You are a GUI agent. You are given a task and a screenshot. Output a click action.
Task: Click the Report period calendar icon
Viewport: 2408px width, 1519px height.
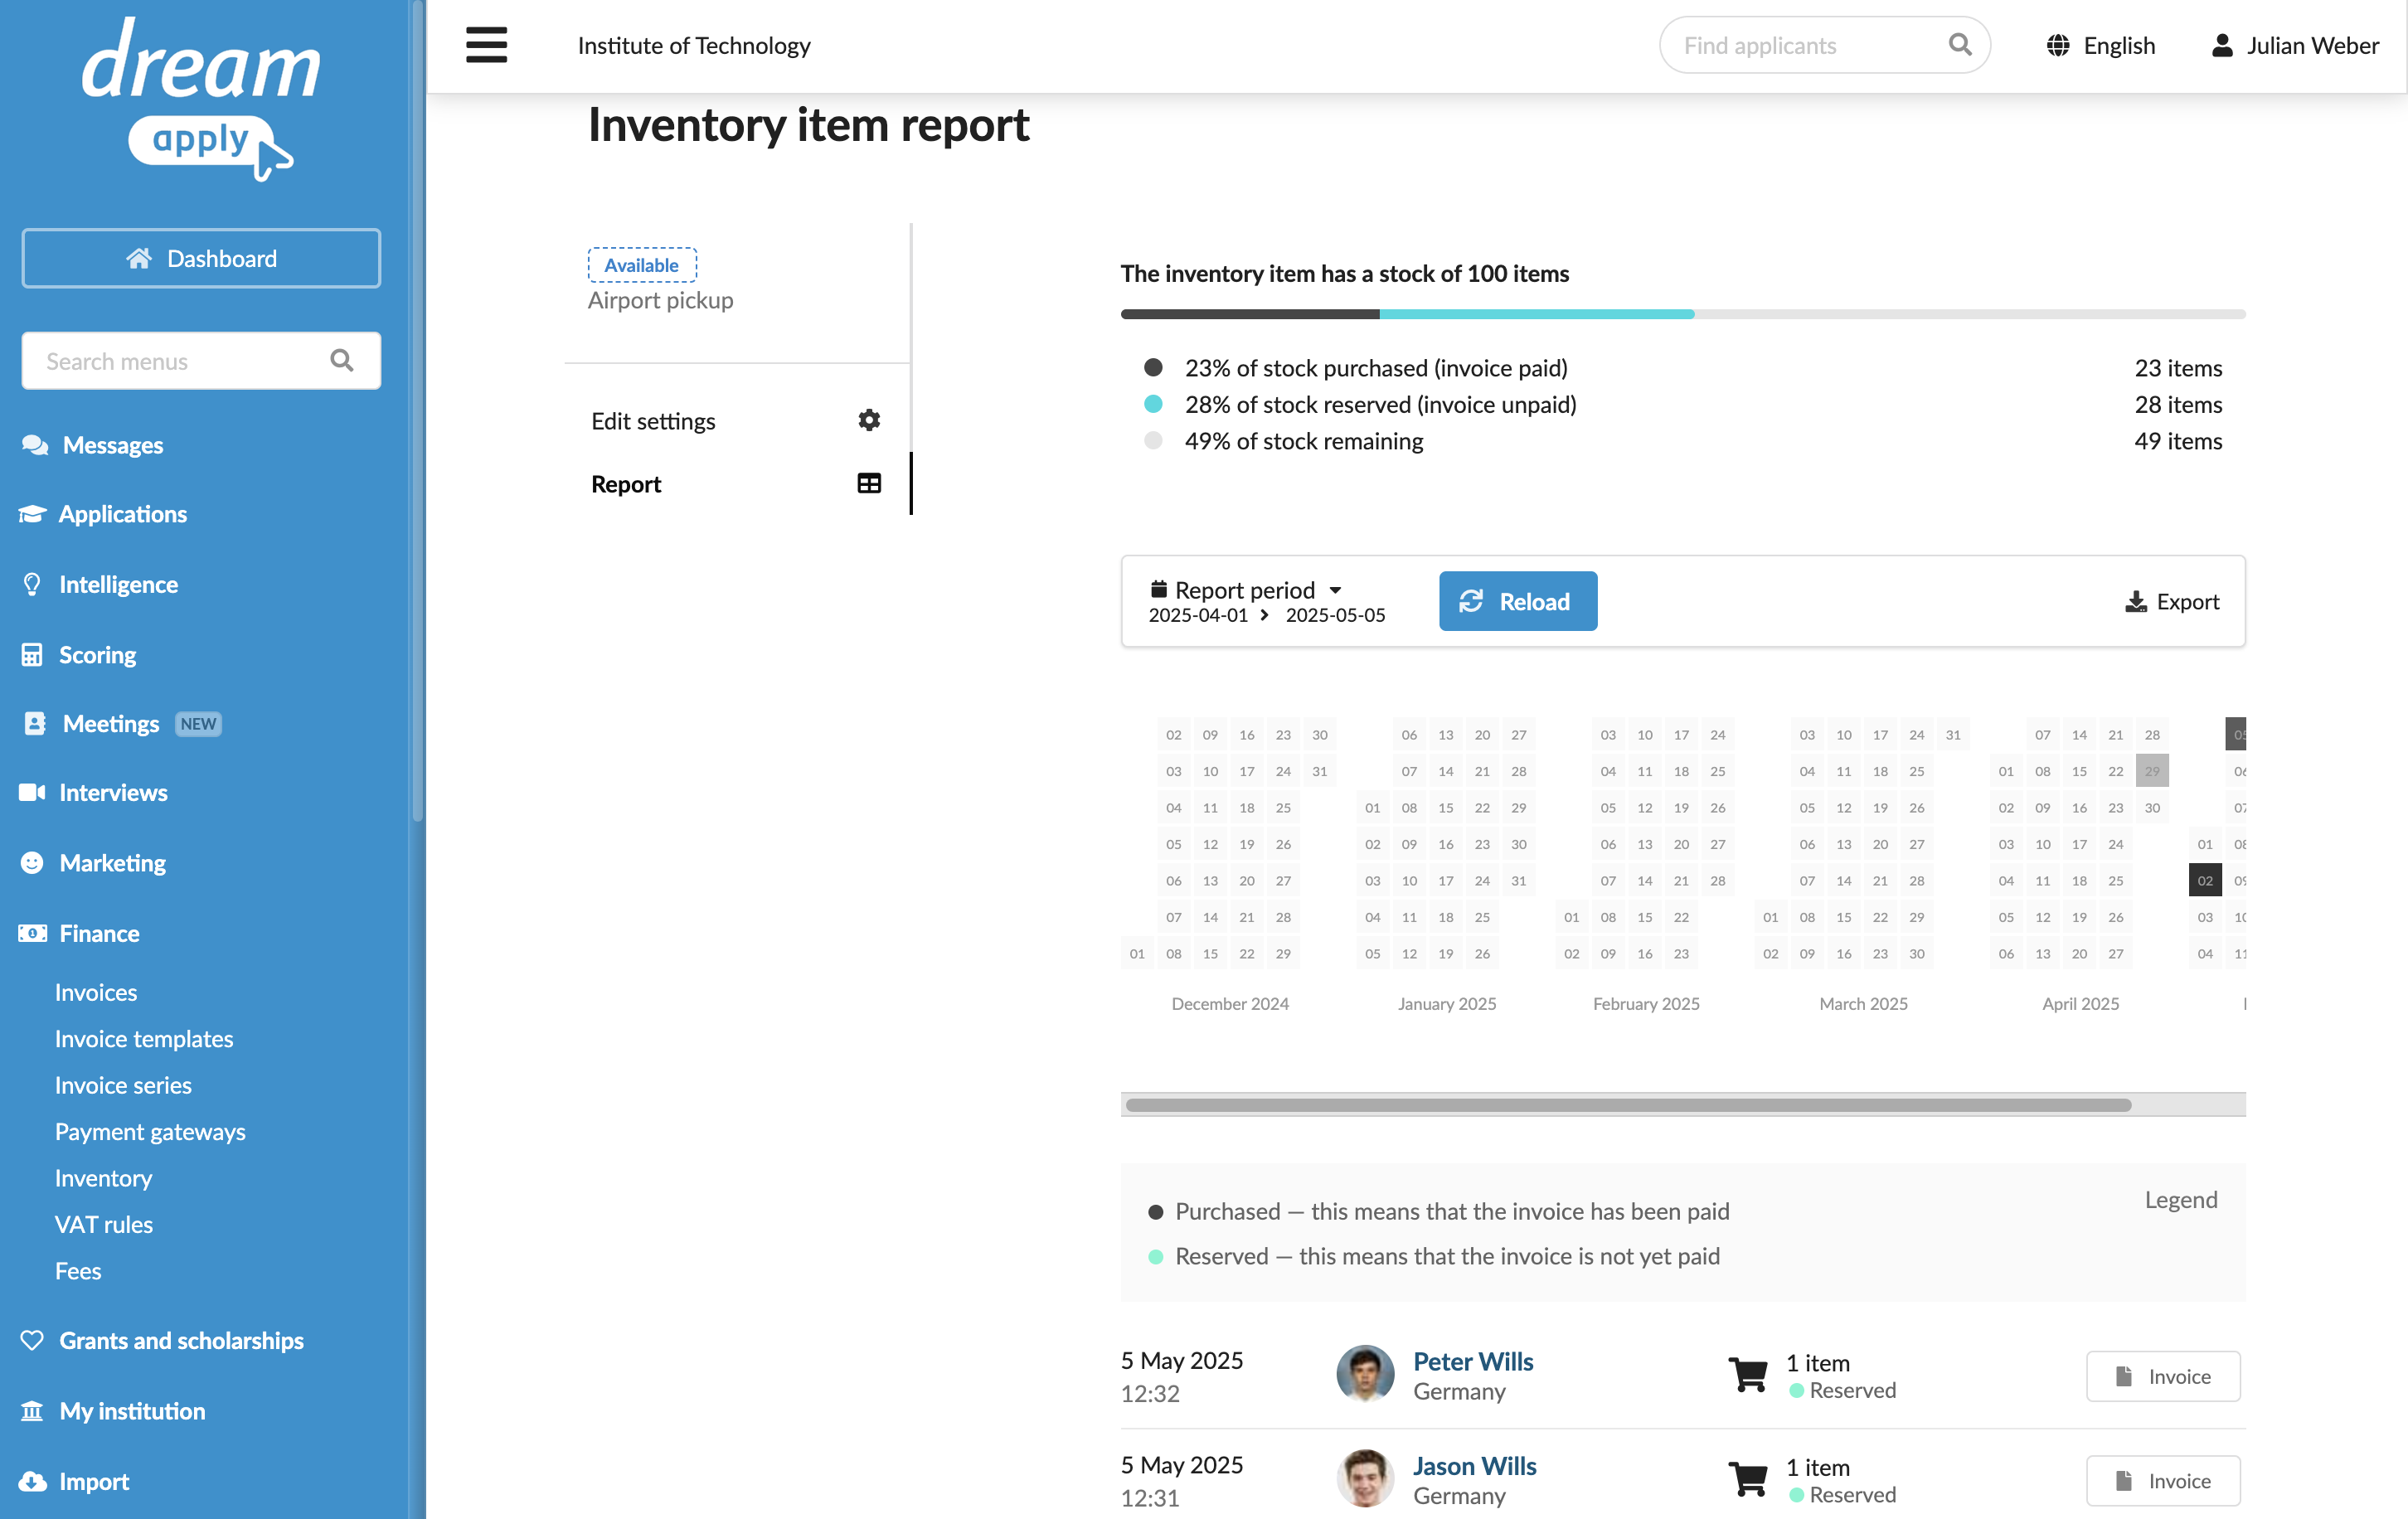pyautogui.click(x=1159, y=590)
